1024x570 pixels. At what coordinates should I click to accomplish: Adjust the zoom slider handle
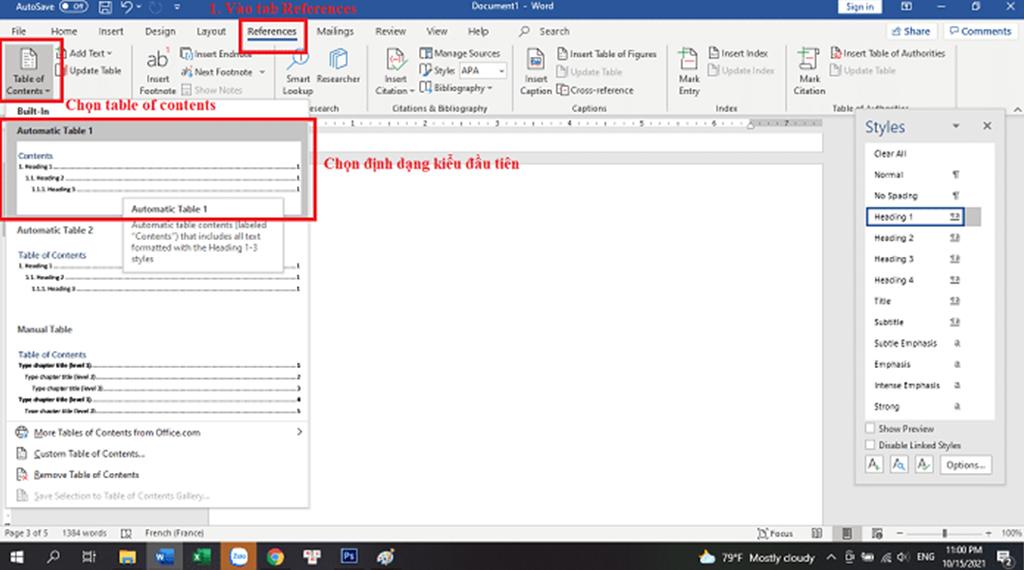click(x=944, y=533)
